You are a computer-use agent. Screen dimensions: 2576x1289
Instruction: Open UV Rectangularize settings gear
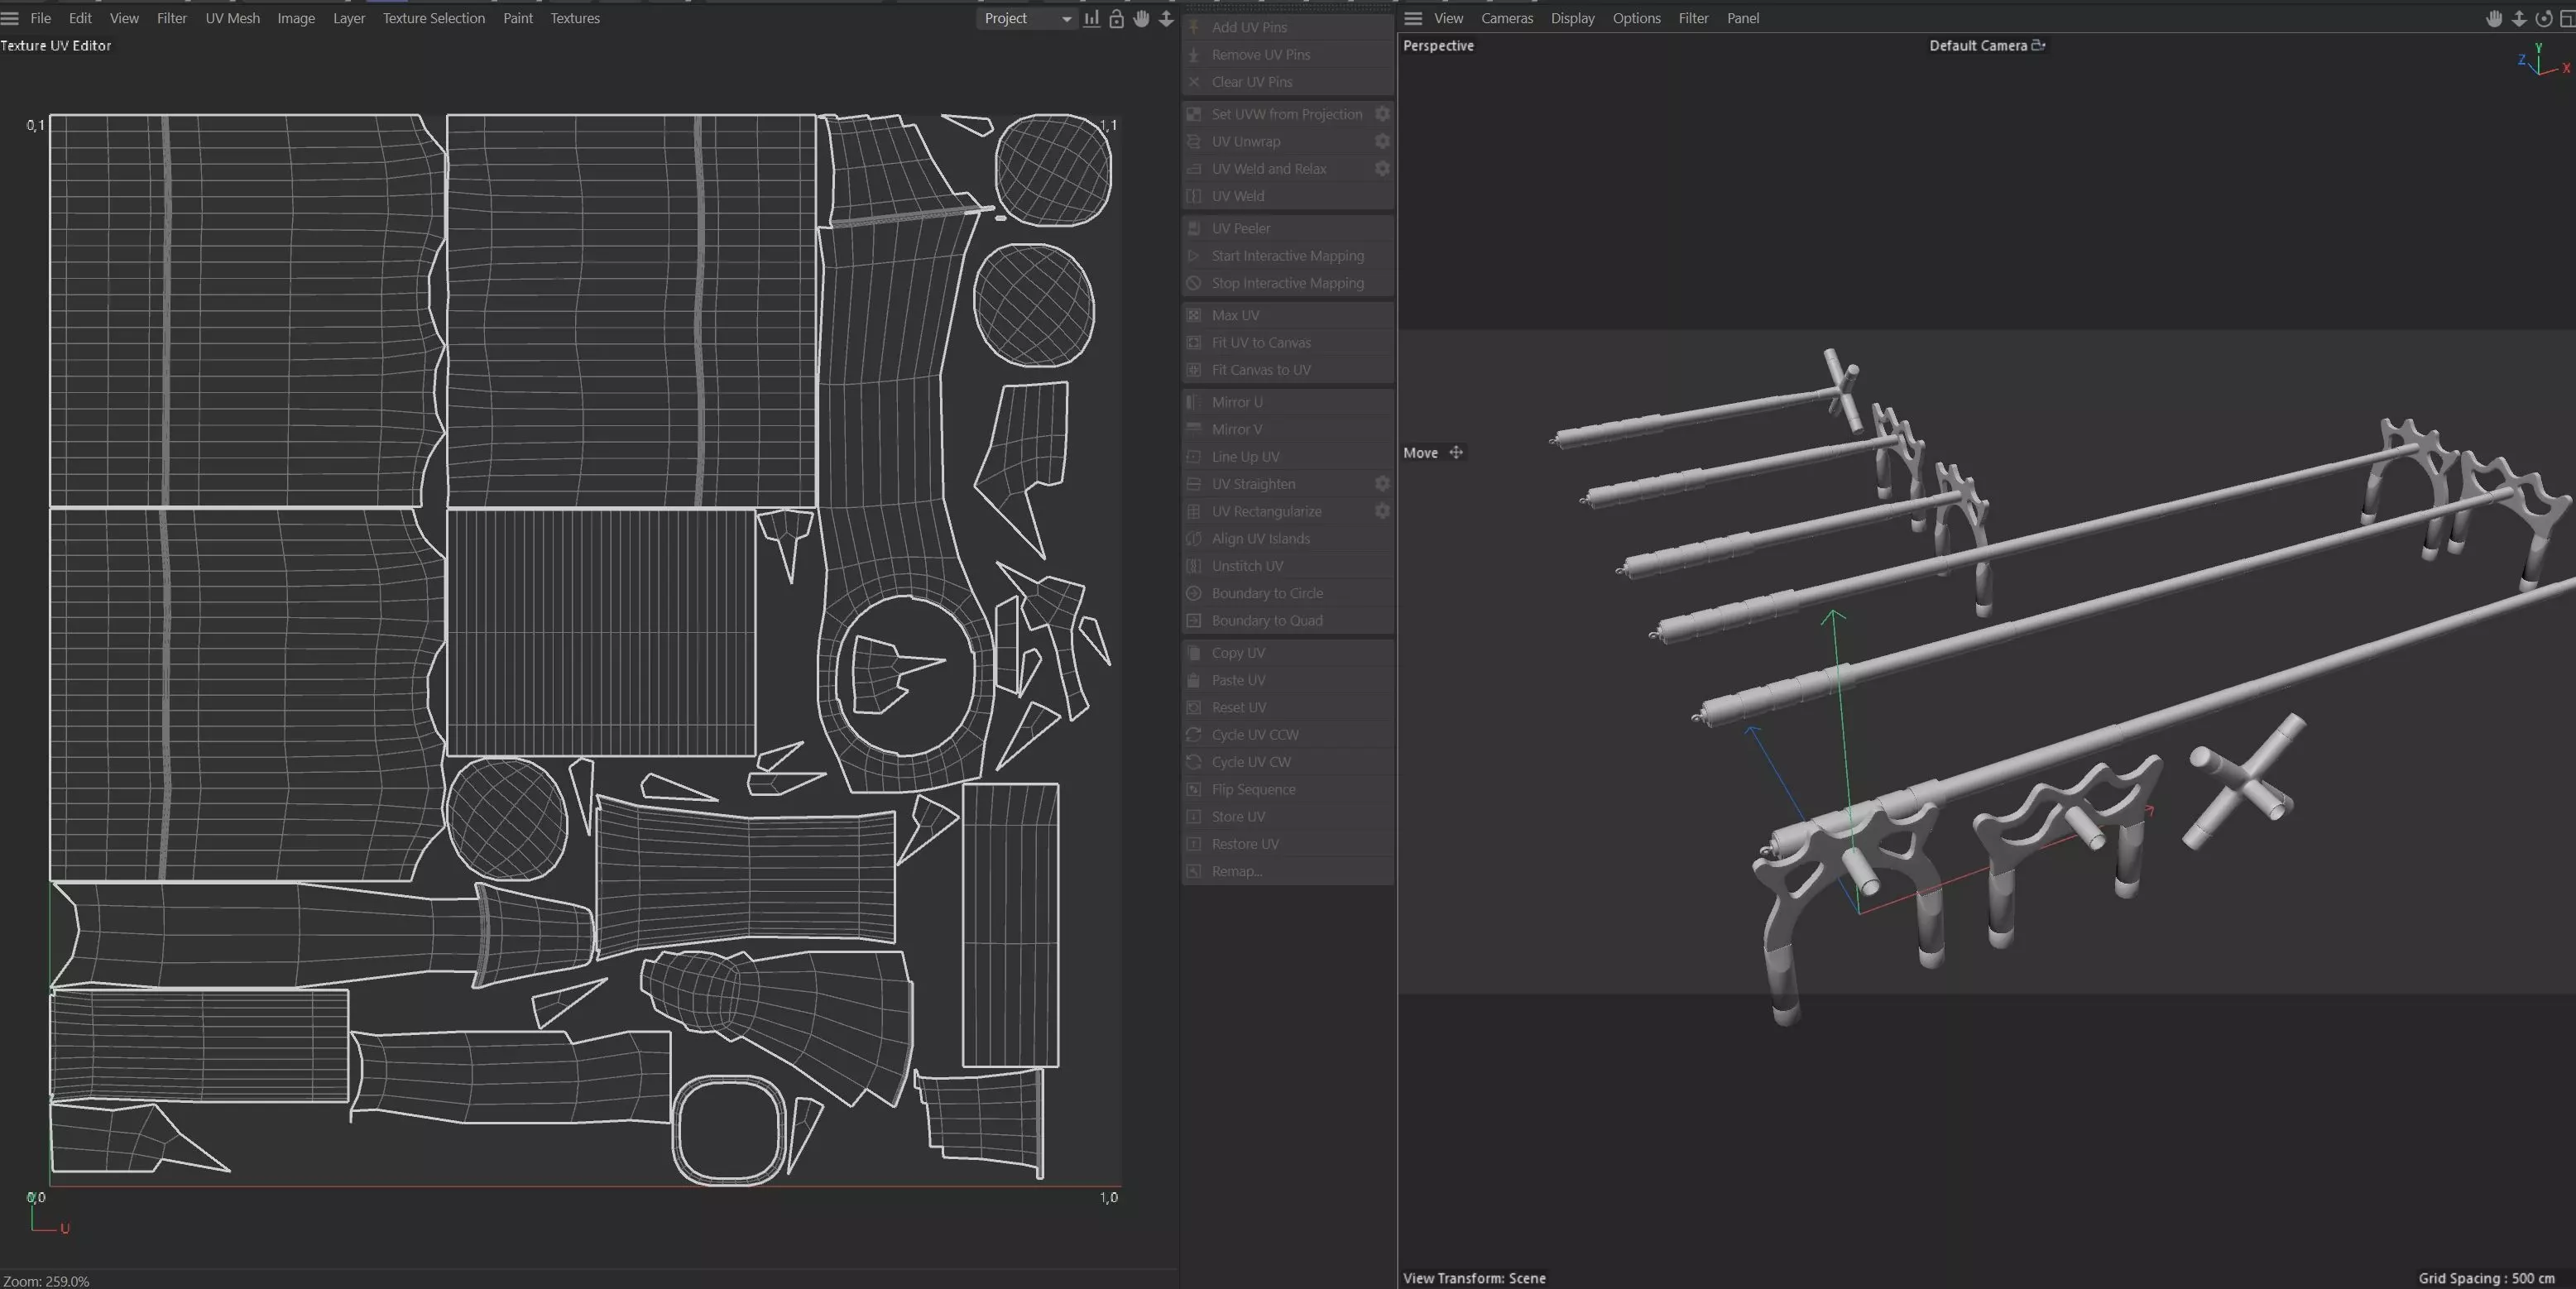click(1382, 511)
